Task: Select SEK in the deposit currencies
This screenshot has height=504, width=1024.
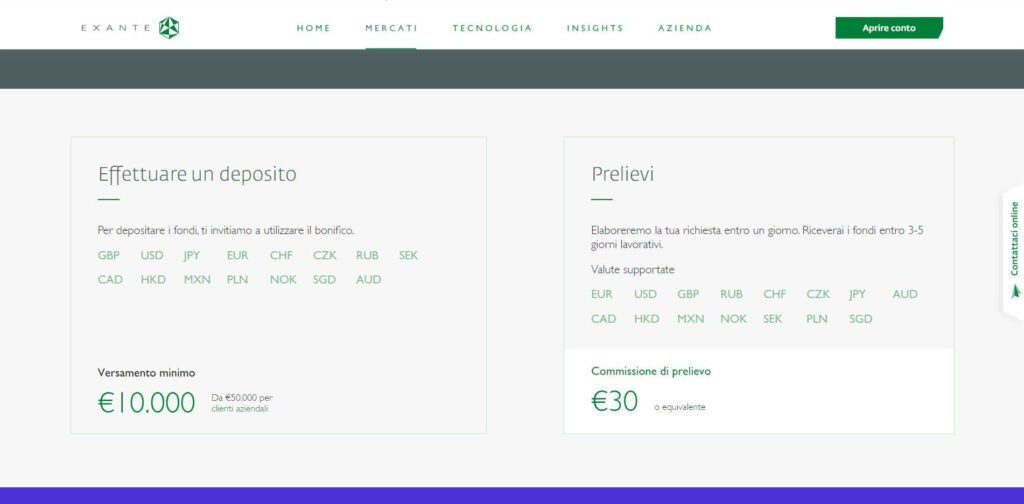Action: (408, 255)
